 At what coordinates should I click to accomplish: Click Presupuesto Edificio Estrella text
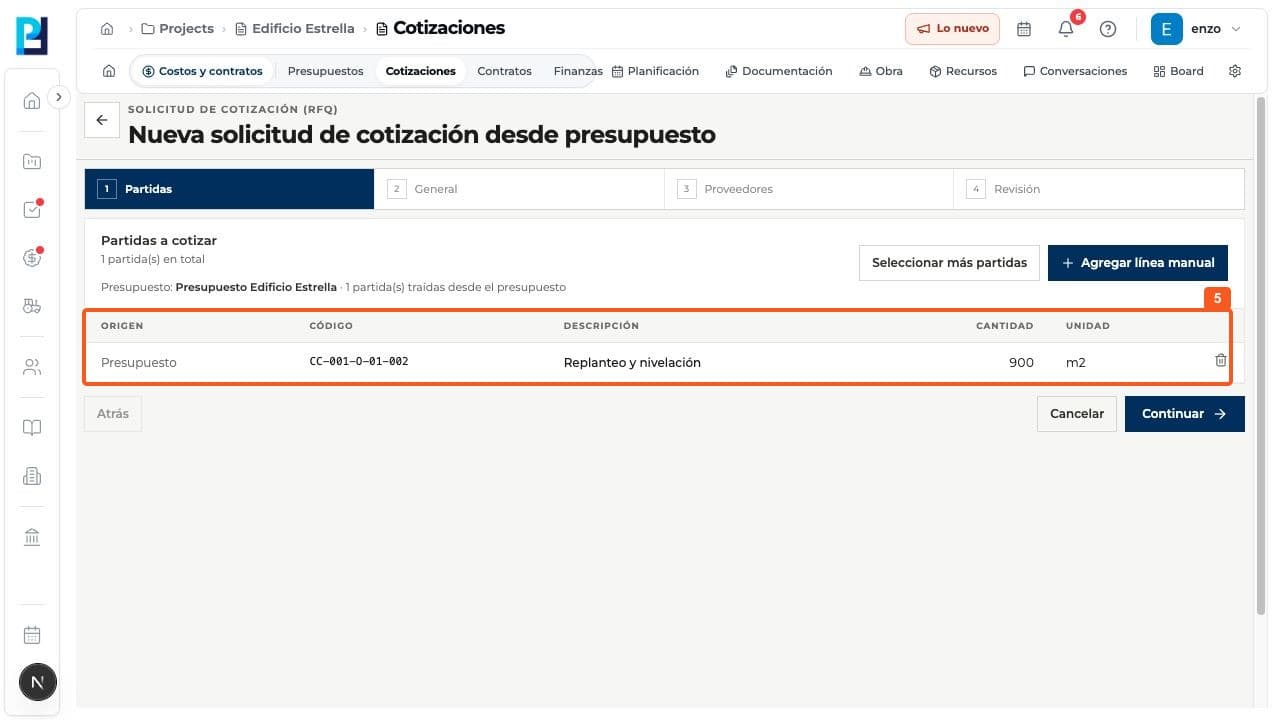[x=256, y=287]
